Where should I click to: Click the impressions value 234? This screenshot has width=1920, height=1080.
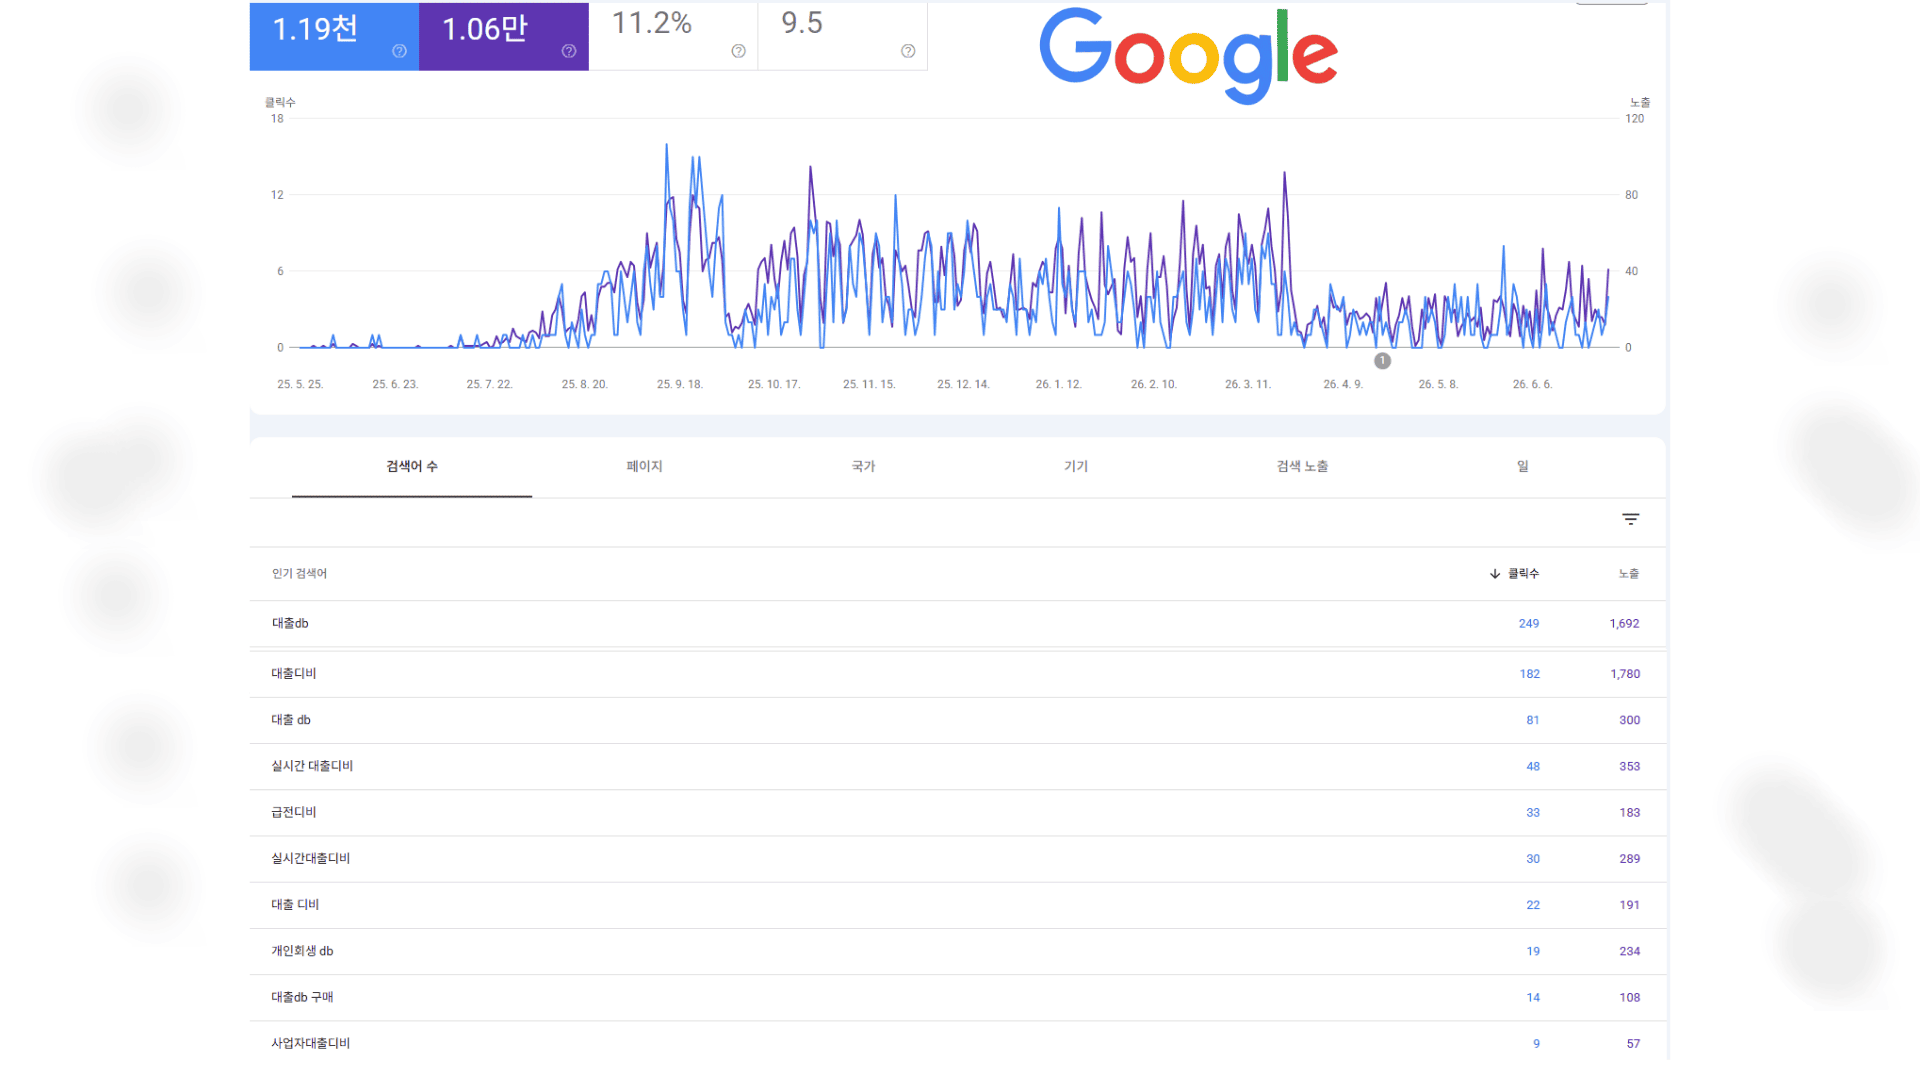pos(1630,952)
